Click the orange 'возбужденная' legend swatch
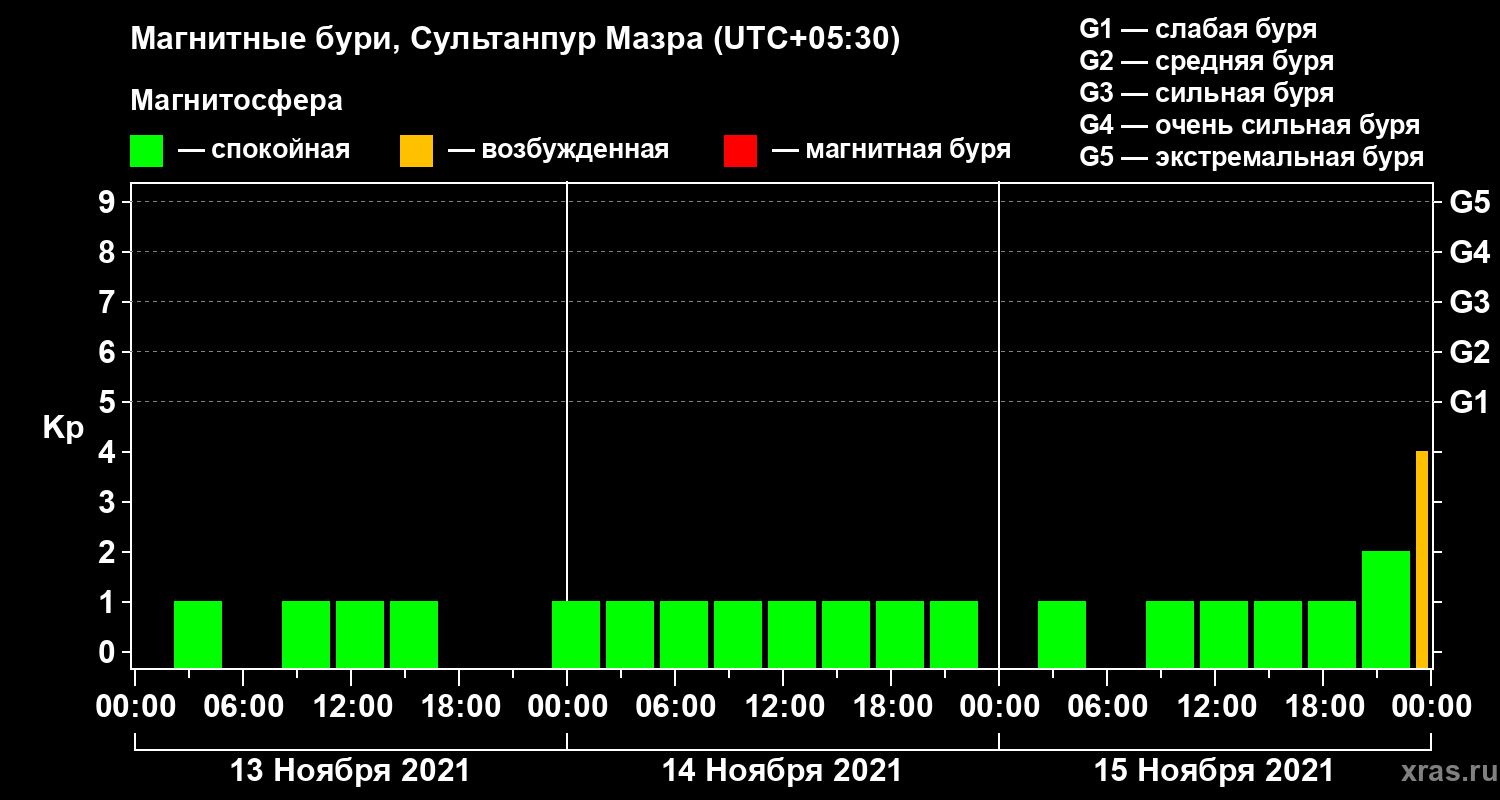 (x=416, y=151)
